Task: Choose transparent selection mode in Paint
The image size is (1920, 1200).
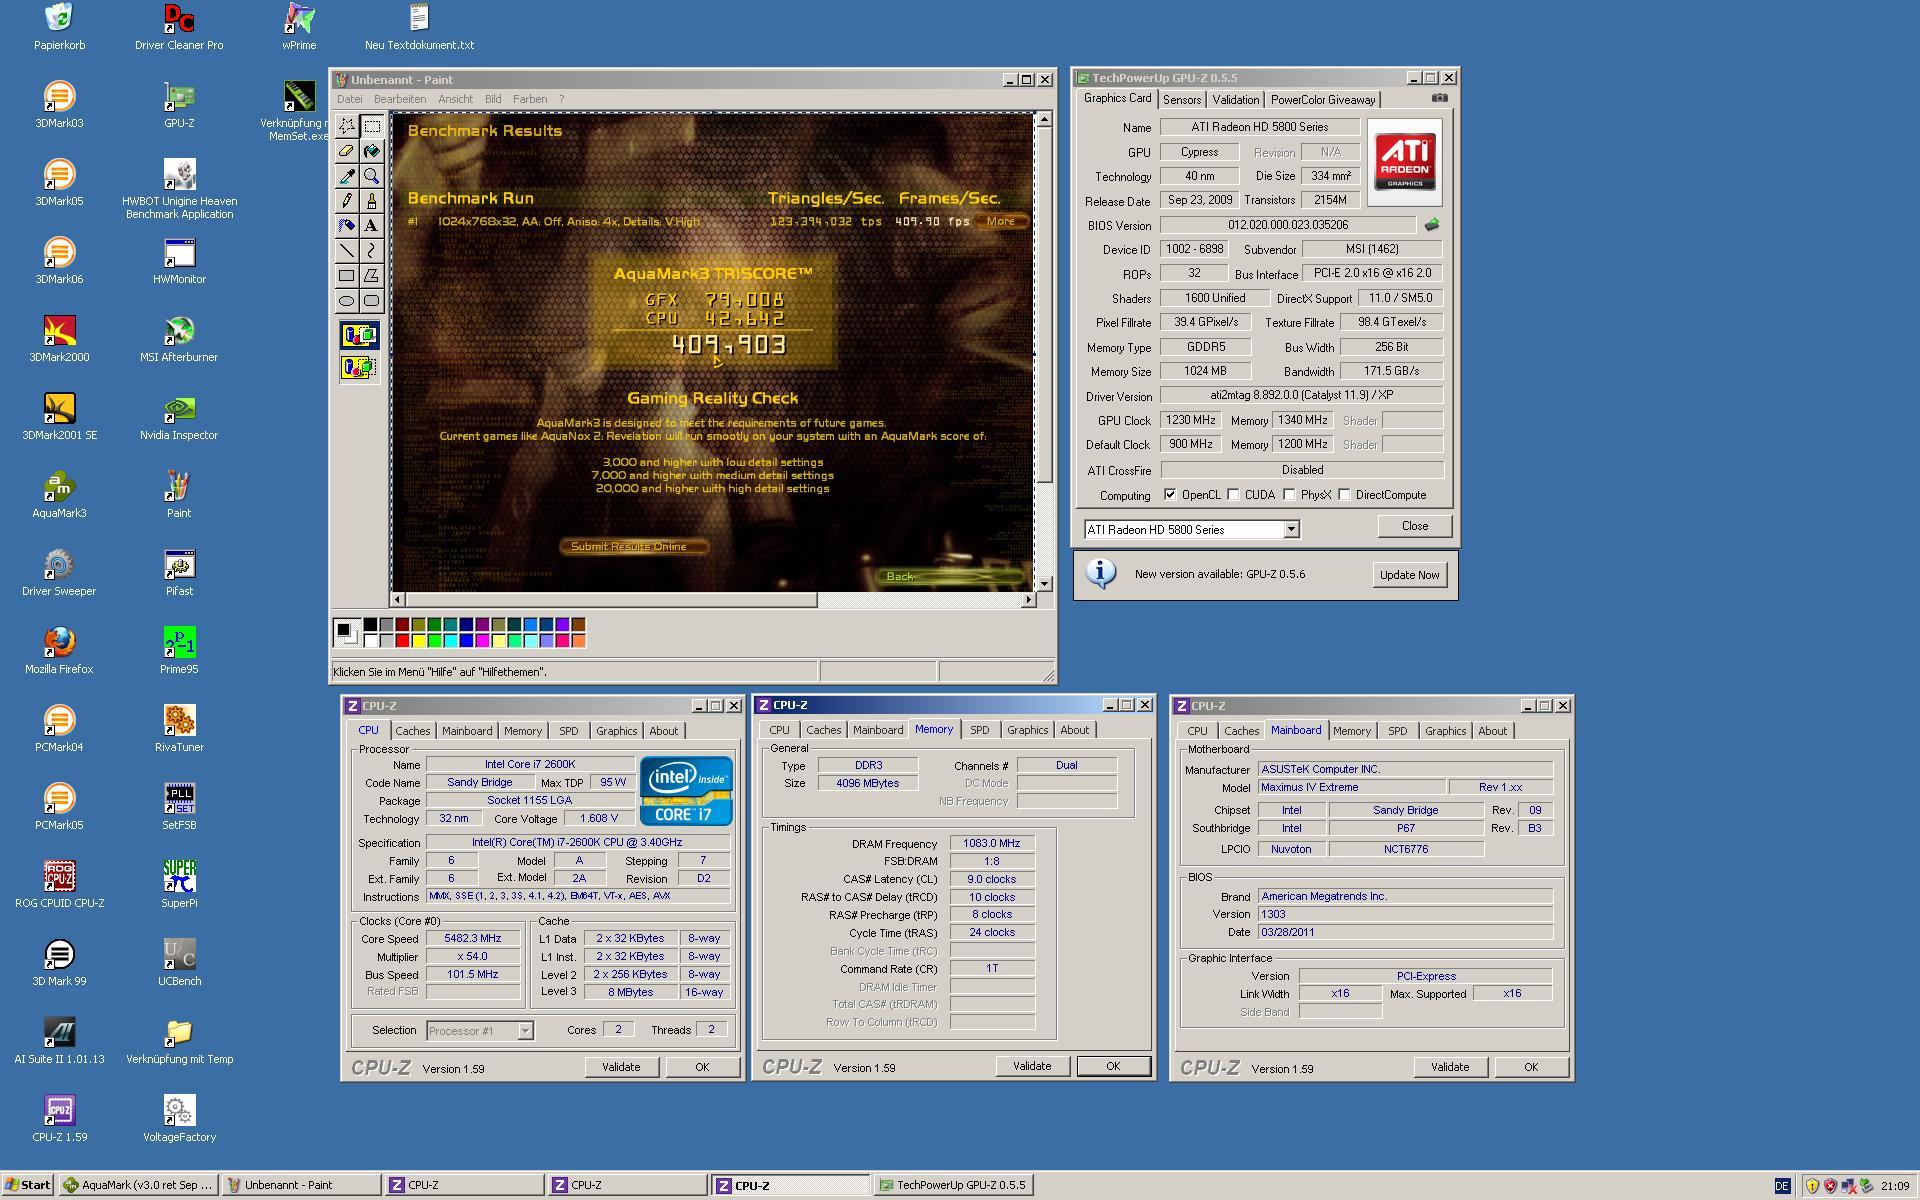Action: [359, 368]
